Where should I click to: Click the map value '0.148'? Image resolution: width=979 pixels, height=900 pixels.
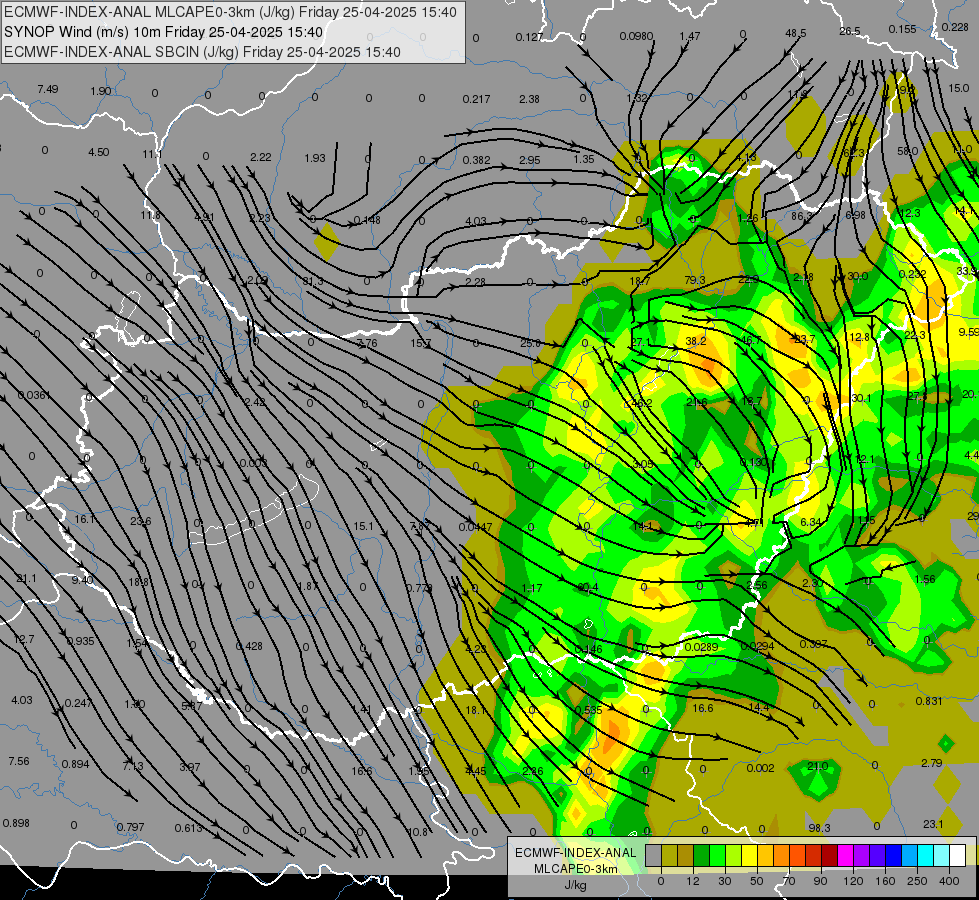(367, 220)
